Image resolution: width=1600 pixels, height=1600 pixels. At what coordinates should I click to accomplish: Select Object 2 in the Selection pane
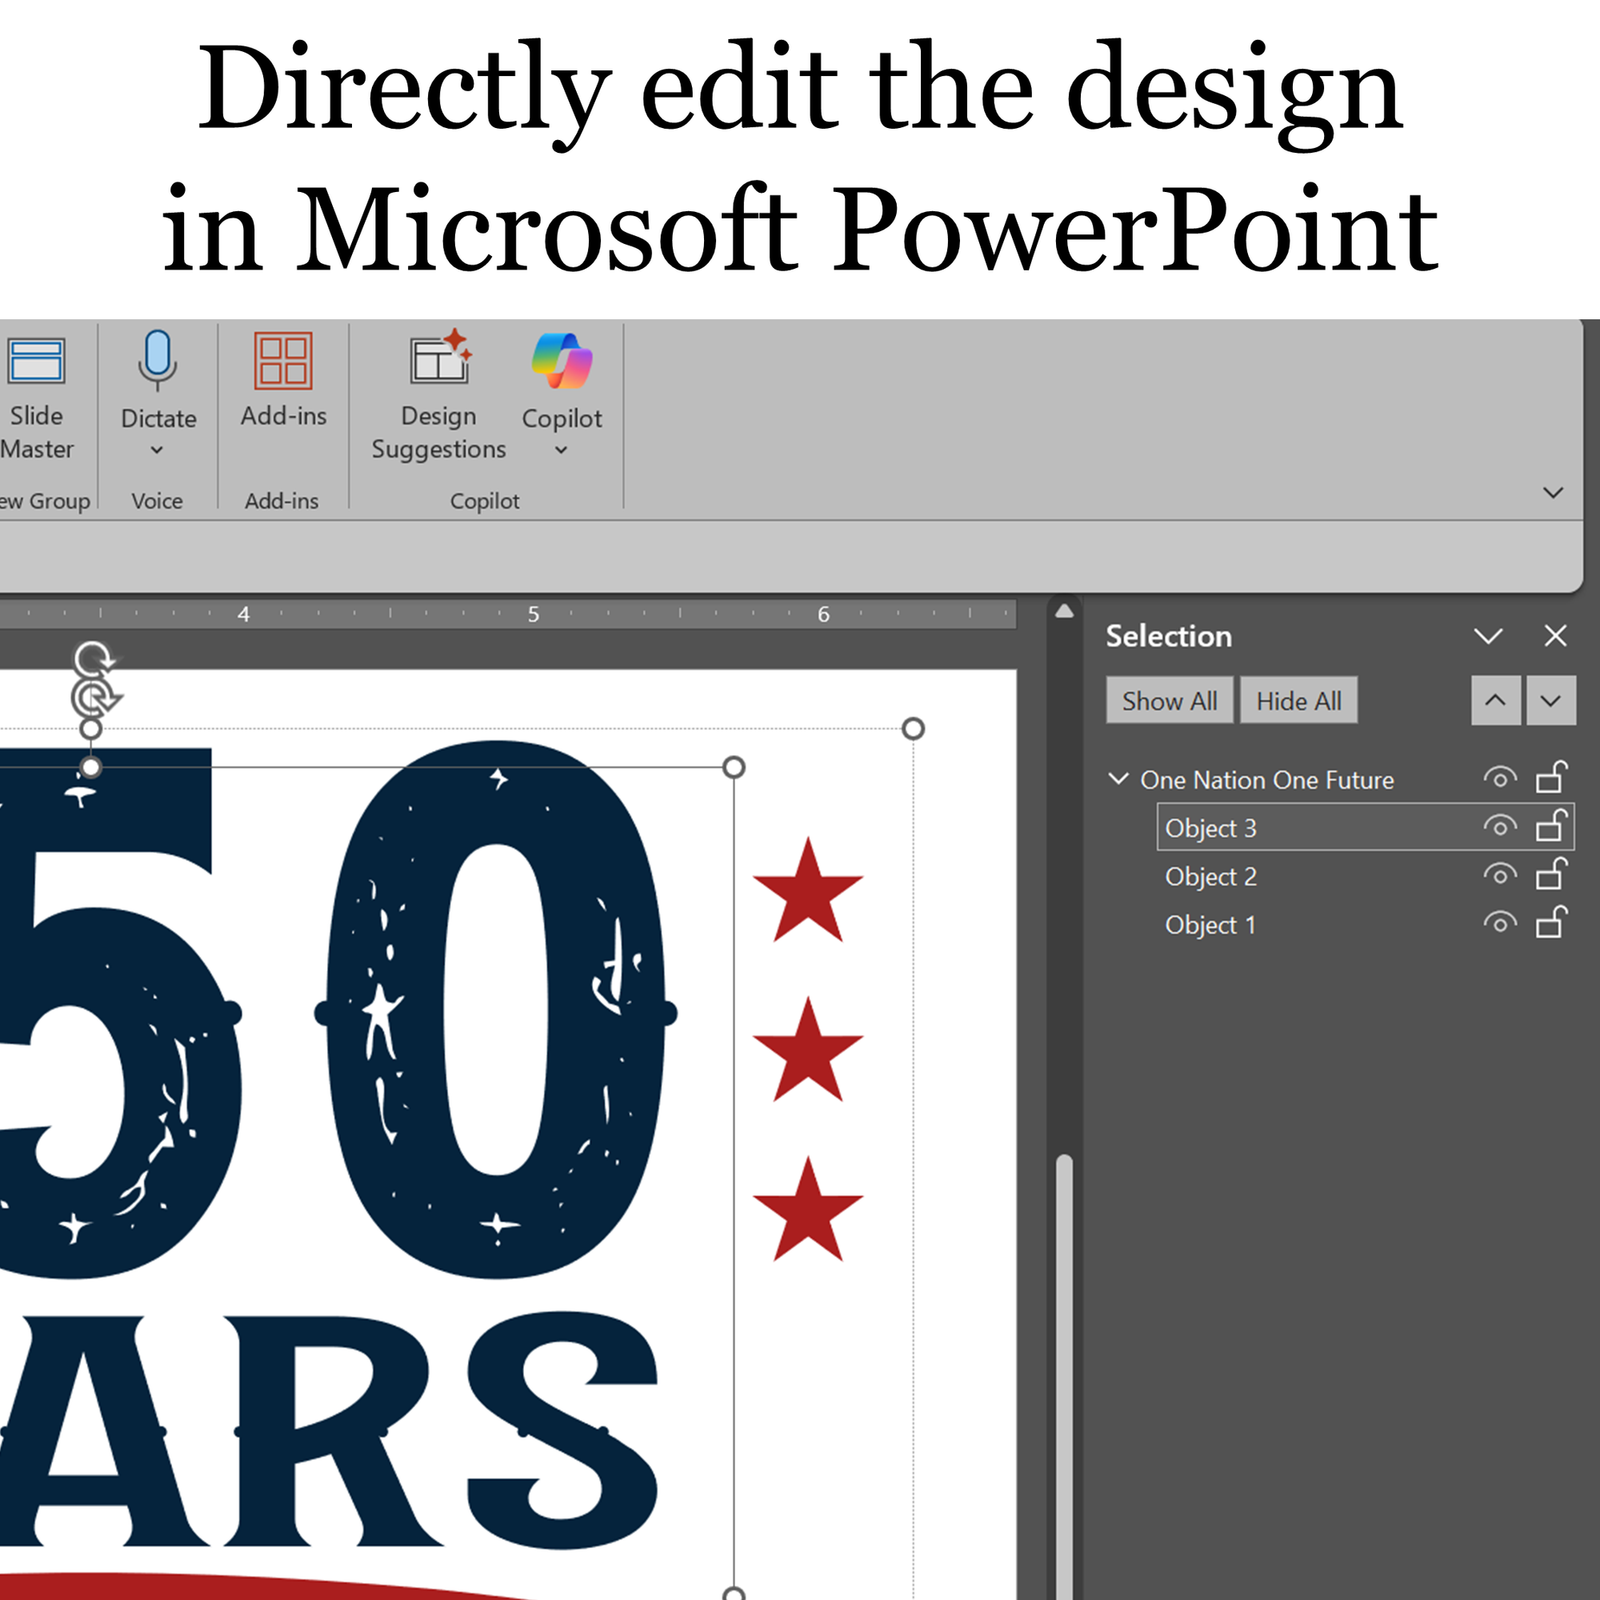(x=1211, y=877)
